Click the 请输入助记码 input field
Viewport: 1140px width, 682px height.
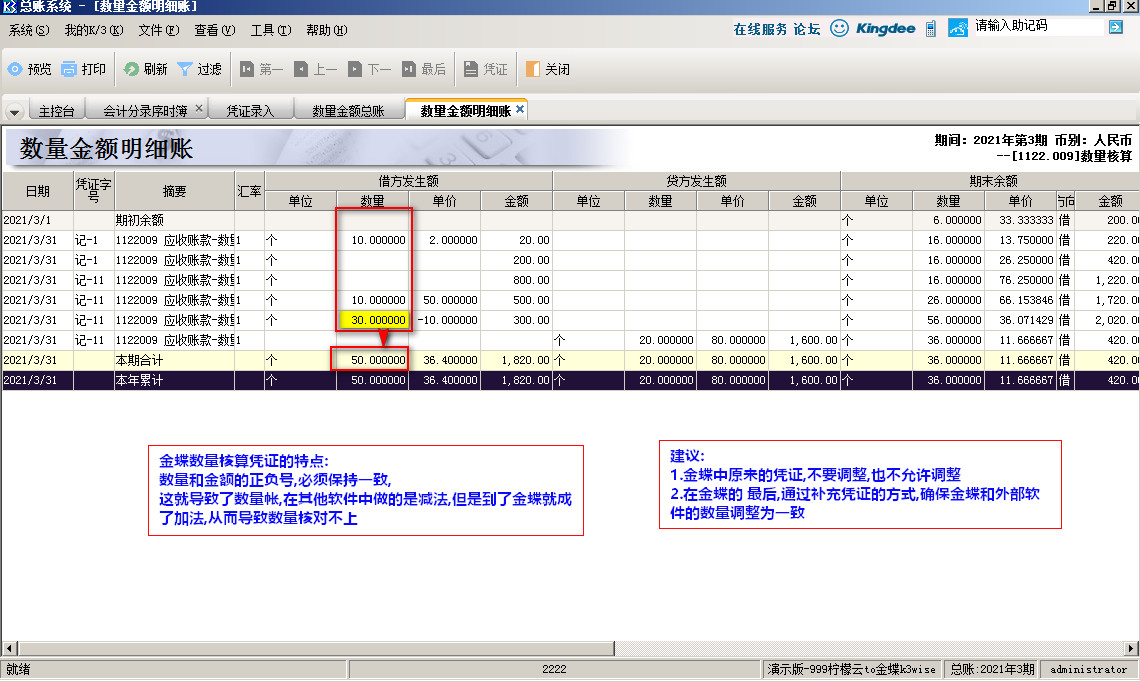(1038, 26)
